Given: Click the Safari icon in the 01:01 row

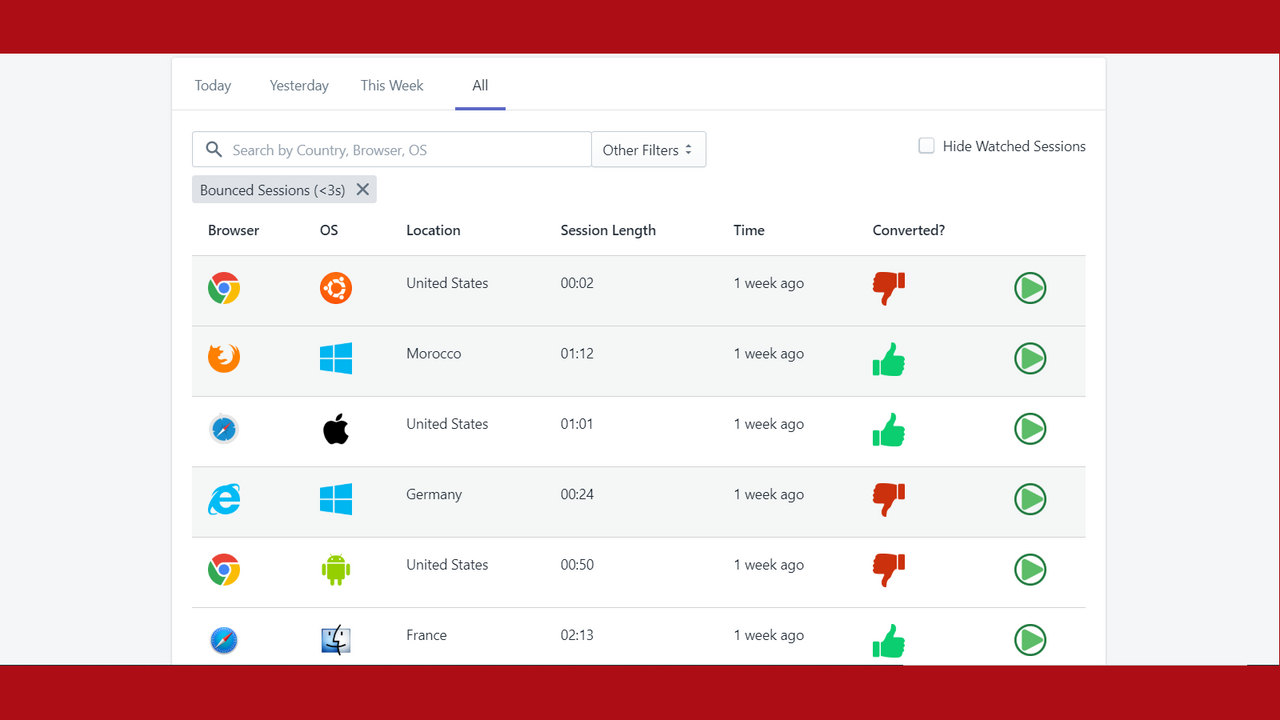Looking at the screenshot, I should tap(224, 429).
